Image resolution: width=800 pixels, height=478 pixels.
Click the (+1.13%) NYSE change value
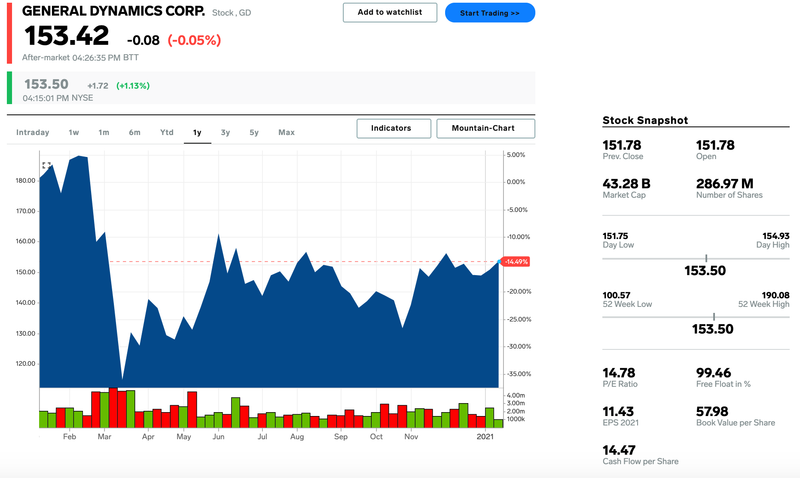[x=133, y=86]
